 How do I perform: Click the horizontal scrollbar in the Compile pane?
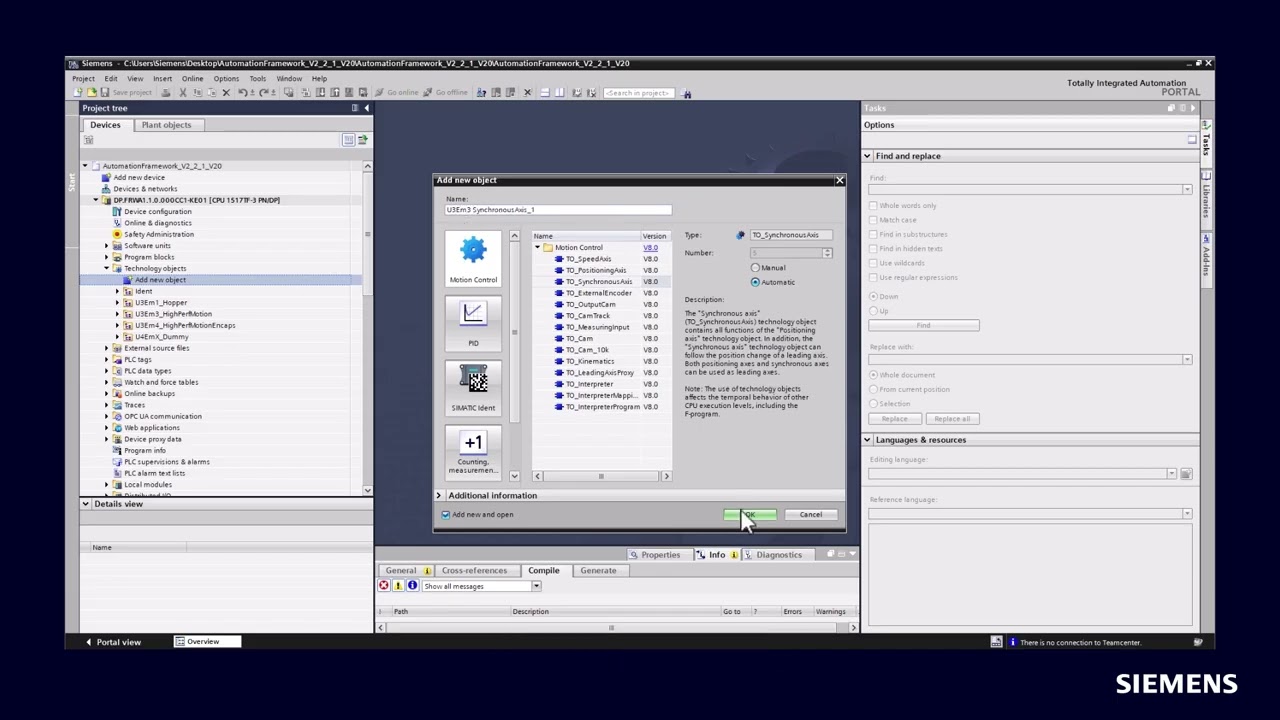click(x=616, y=628)
